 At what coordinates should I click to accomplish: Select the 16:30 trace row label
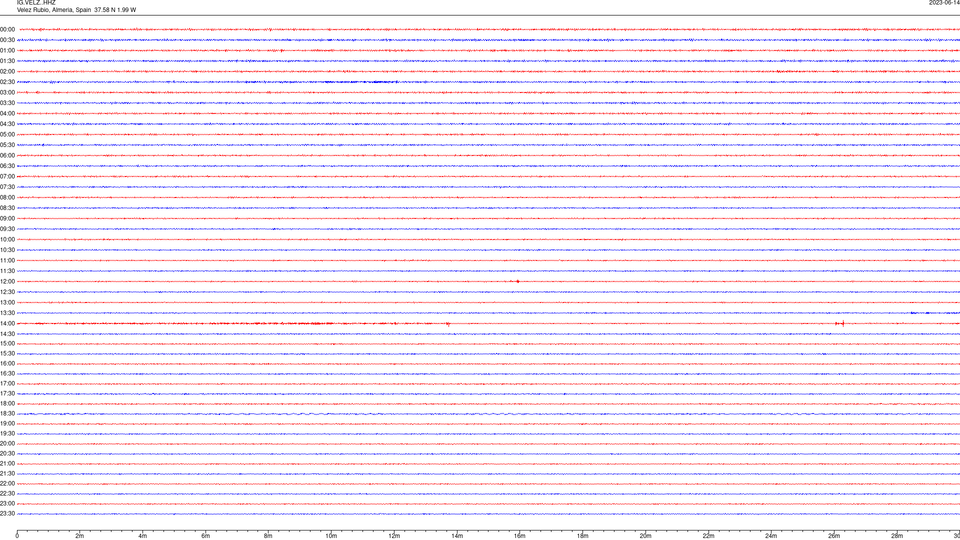click(x=7, y=374)
